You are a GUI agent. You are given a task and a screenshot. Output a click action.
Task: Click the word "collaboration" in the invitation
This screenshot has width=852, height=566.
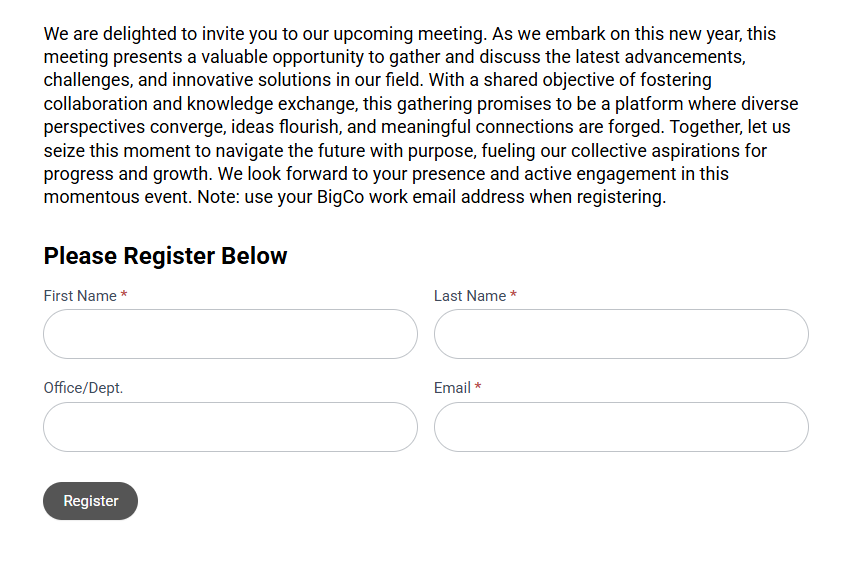pos(96,104)
